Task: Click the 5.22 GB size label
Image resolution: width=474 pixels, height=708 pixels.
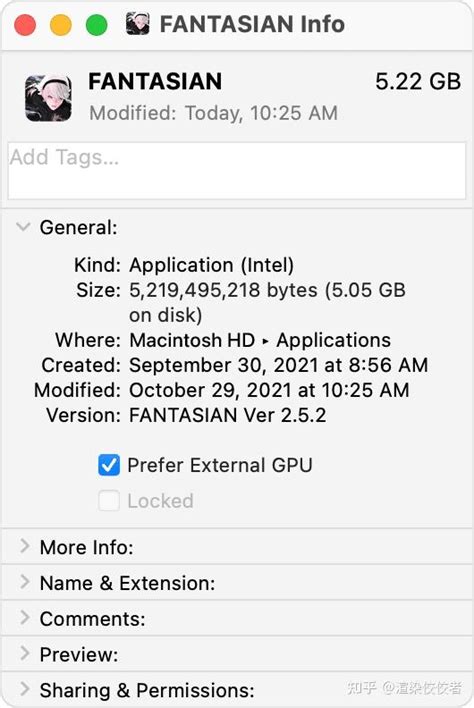Action: (418, 82)
